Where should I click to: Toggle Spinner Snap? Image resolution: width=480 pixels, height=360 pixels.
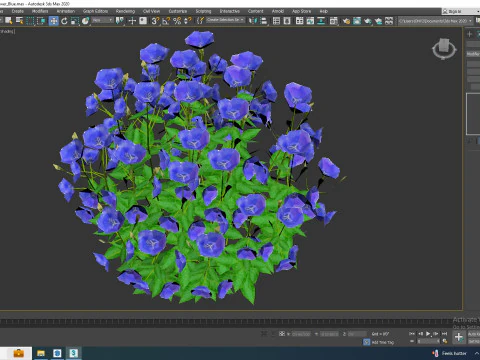[x=188, y=21]
